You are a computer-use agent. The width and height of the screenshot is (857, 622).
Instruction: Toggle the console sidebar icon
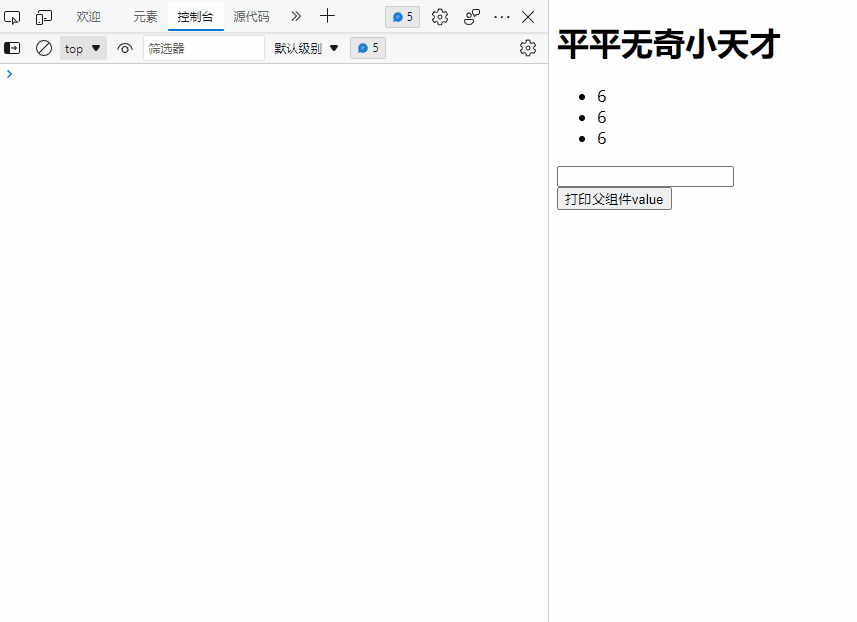pyautogui.click(x=12, y=47)
